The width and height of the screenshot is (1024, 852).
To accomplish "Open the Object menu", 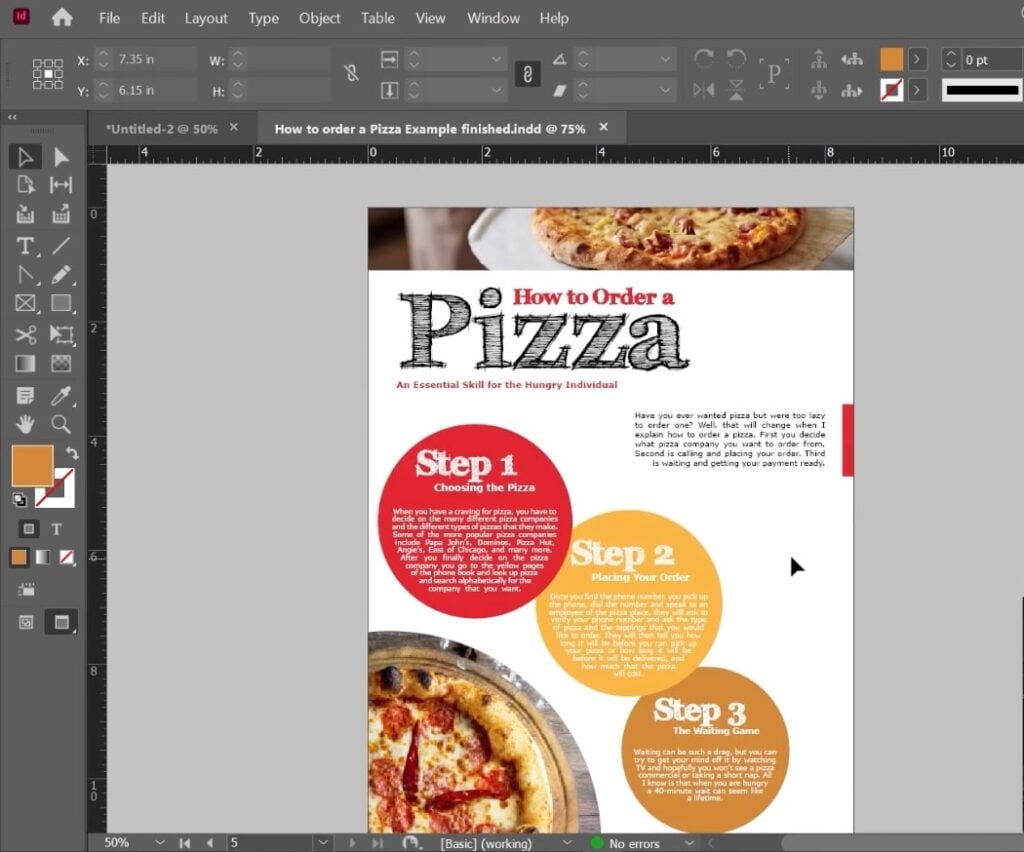I will (319, 18).
